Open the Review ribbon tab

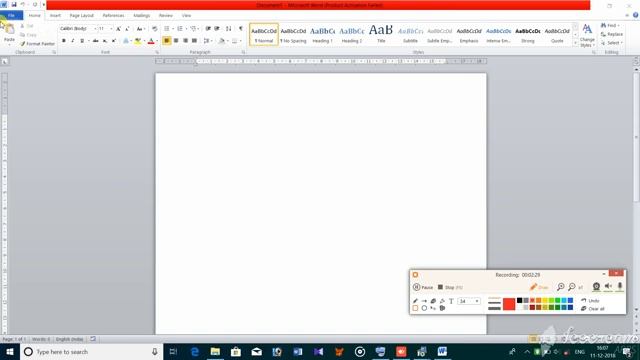[x=165, y=16]
